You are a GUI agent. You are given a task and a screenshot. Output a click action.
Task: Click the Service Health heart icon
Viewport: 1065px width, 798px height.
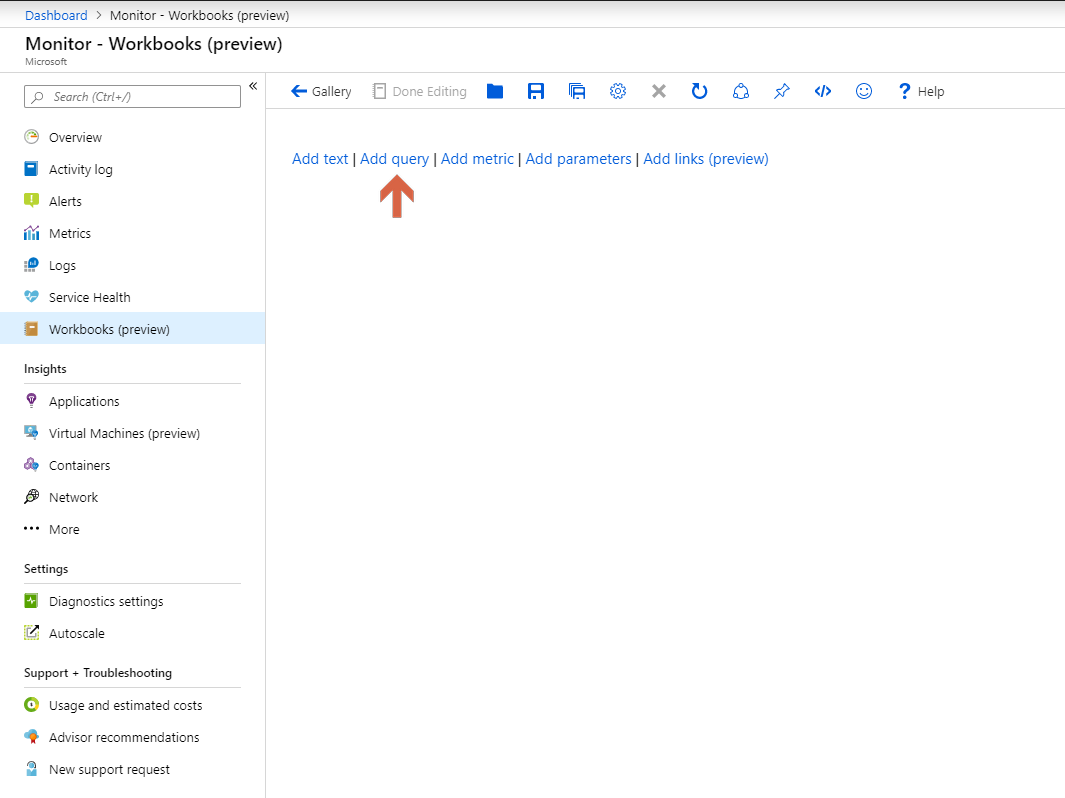click(x=31, y=297)
